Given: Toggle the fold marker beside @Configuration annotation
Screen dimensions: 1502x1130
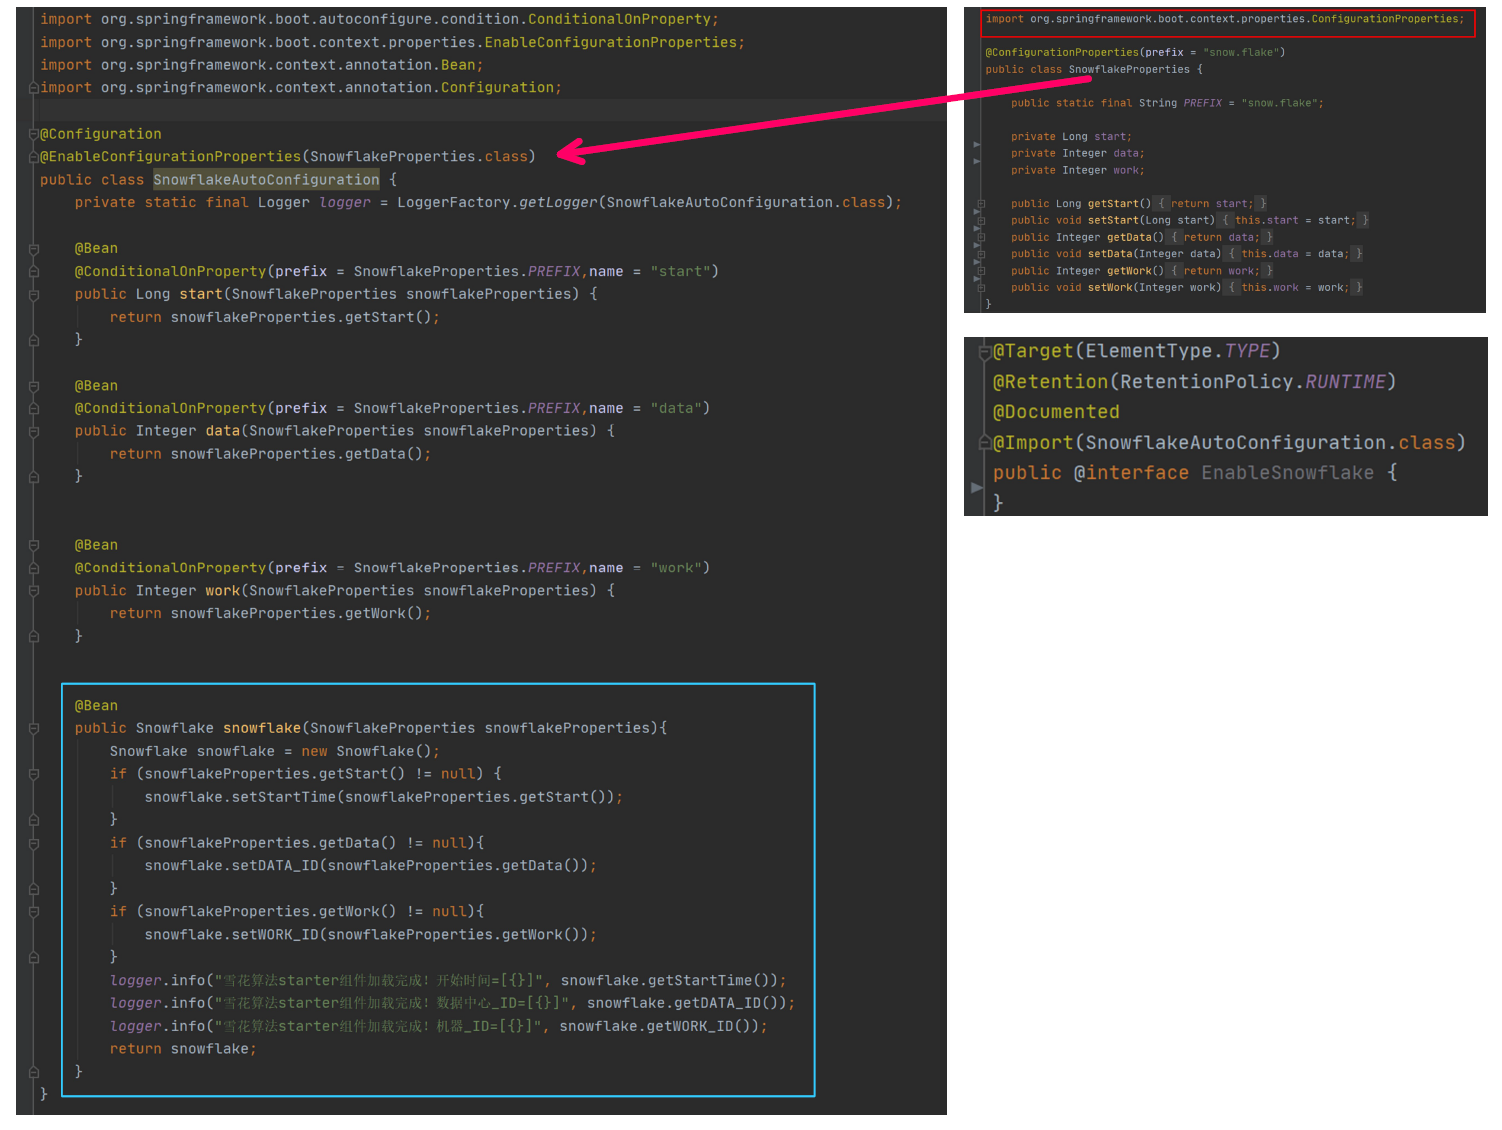Looking at the screenshot, I should click(33, 134).
